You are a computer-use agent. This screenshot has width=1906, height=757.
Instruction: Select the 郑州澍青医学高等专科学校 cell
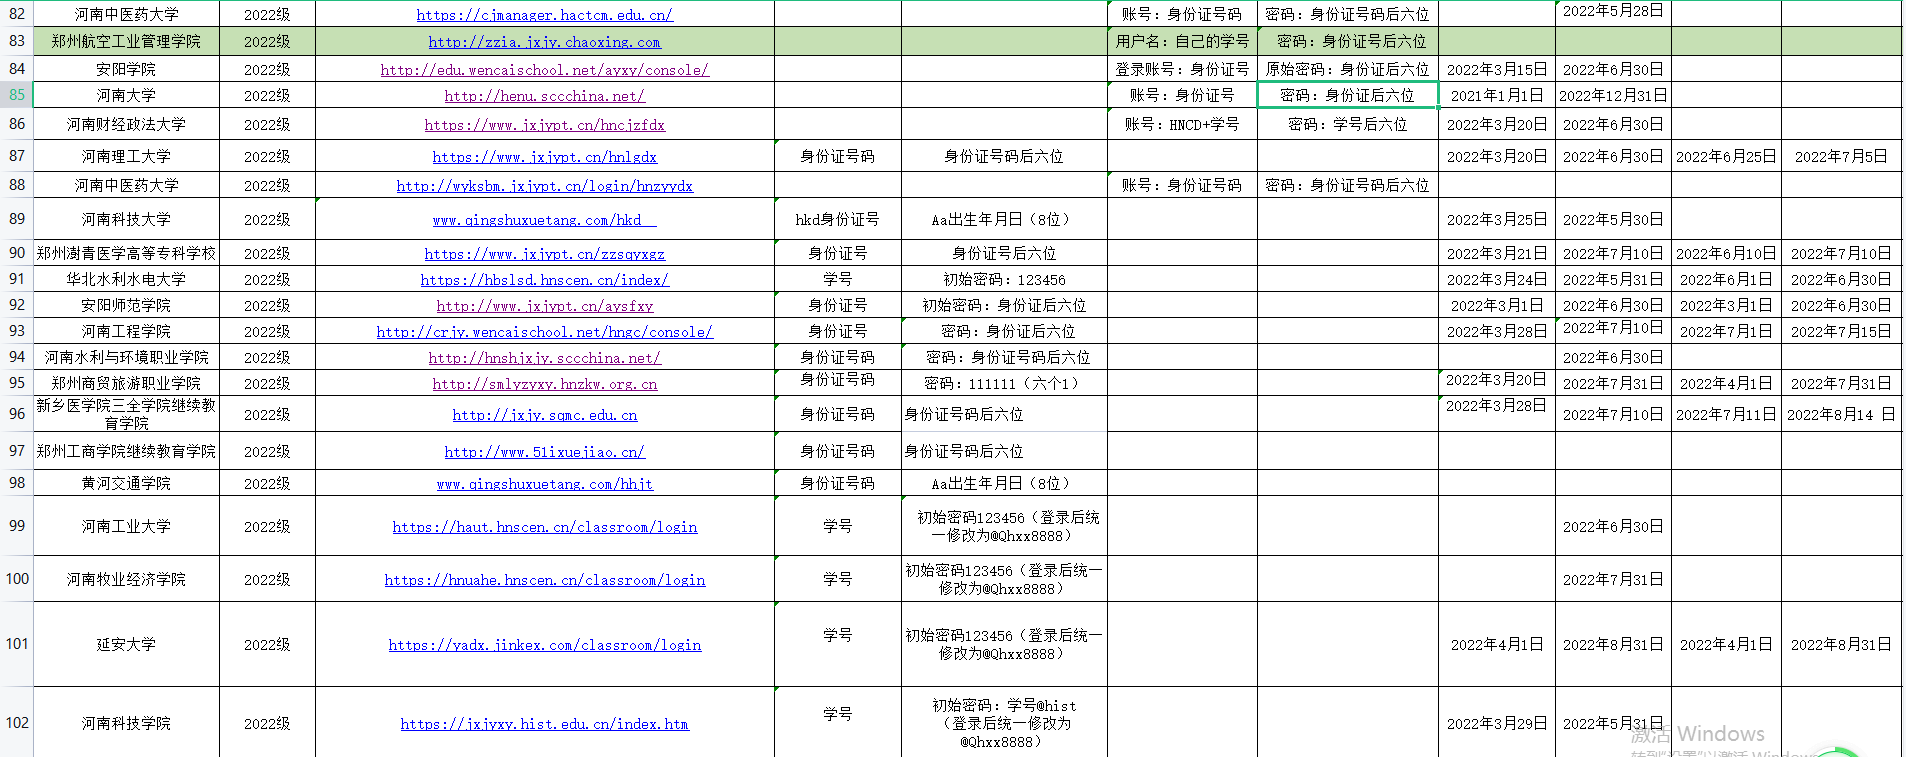tap(126, 254)
